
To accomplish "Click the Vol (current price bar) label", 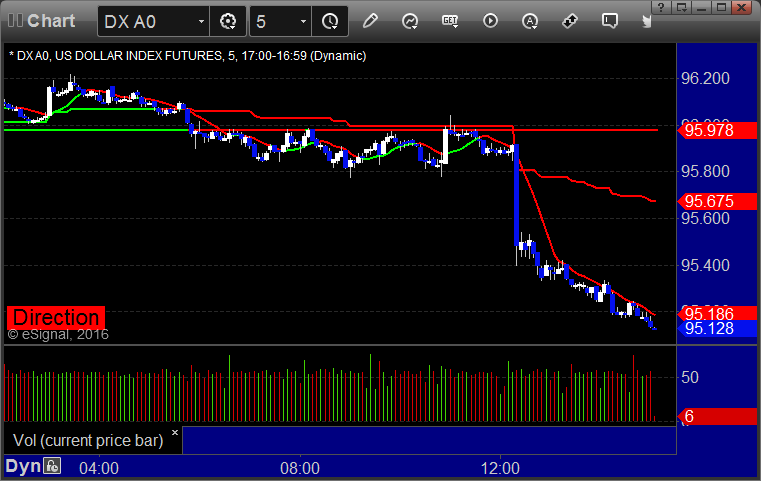I will point(88,440).
